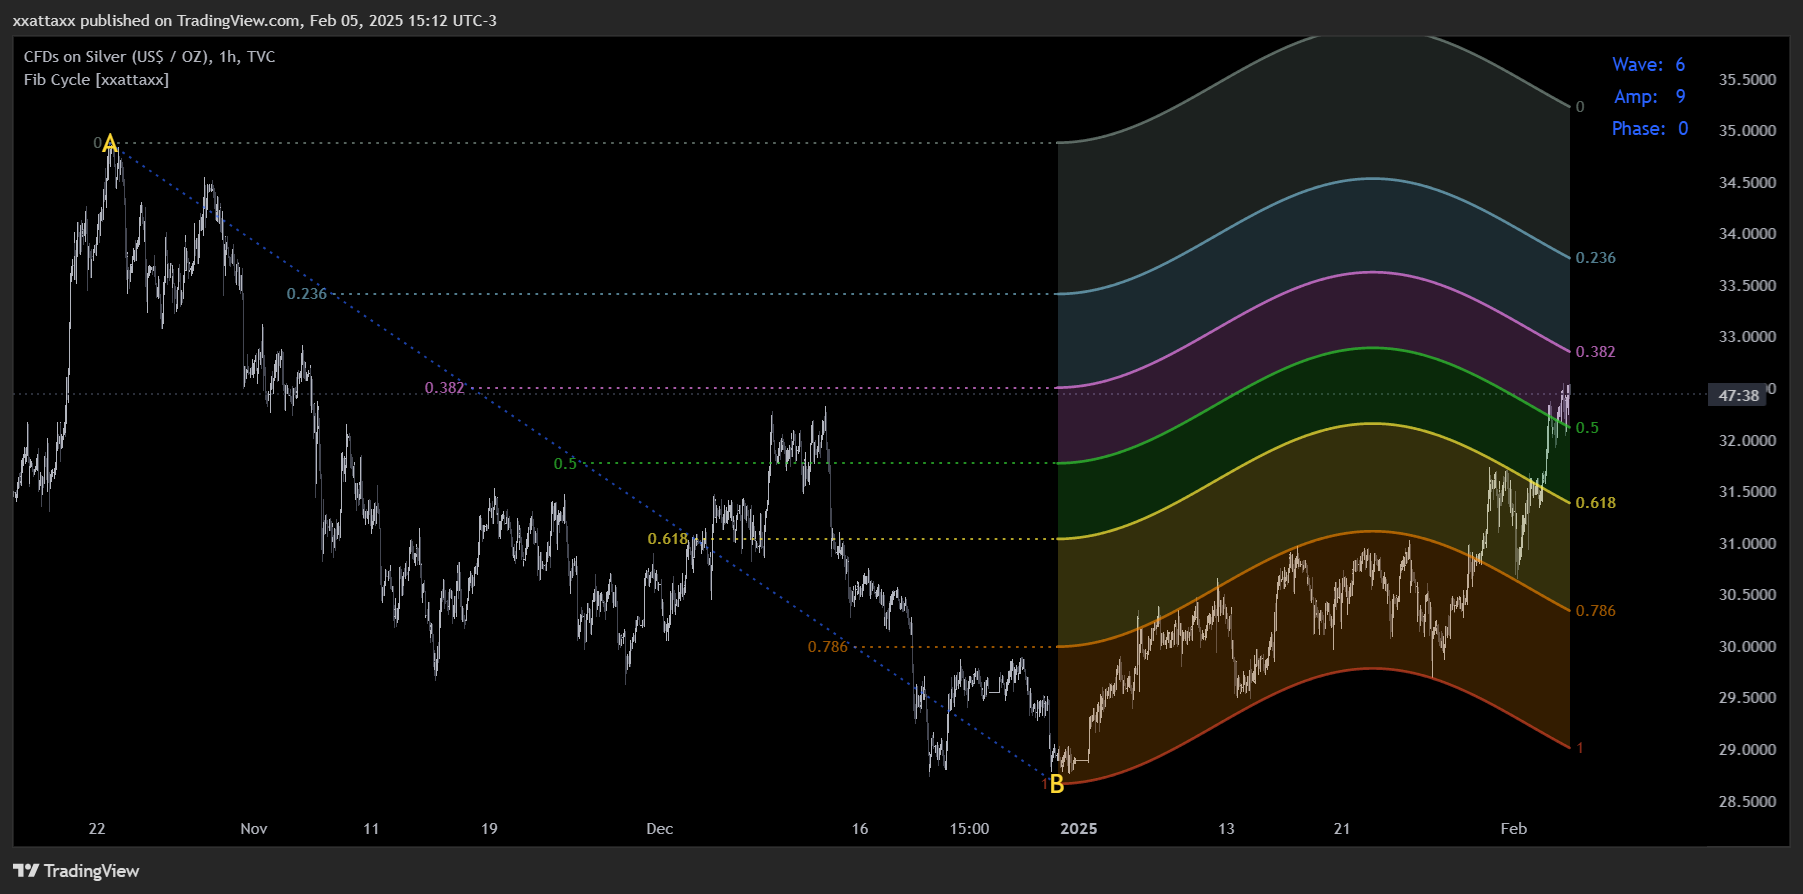
Task: Click the right-side 0.382 wave label
Action: pyautogui.click(x=1595, y=351)
